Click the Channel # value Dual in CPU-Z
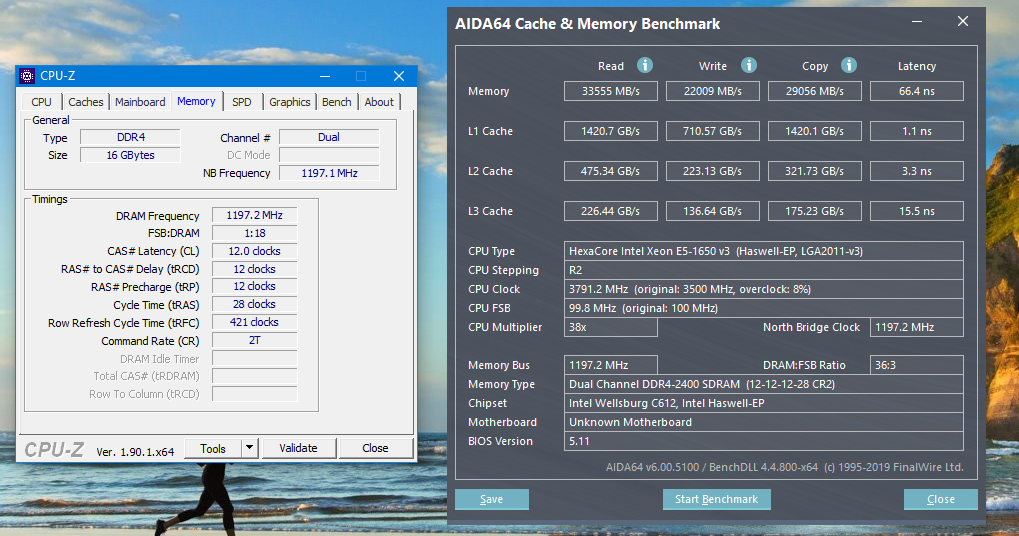 (x=329, y=137)
